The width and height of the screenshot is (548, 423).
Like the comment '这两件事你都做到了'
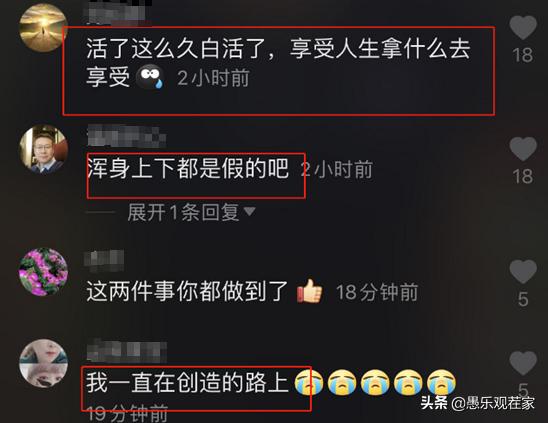click(523, 271)
